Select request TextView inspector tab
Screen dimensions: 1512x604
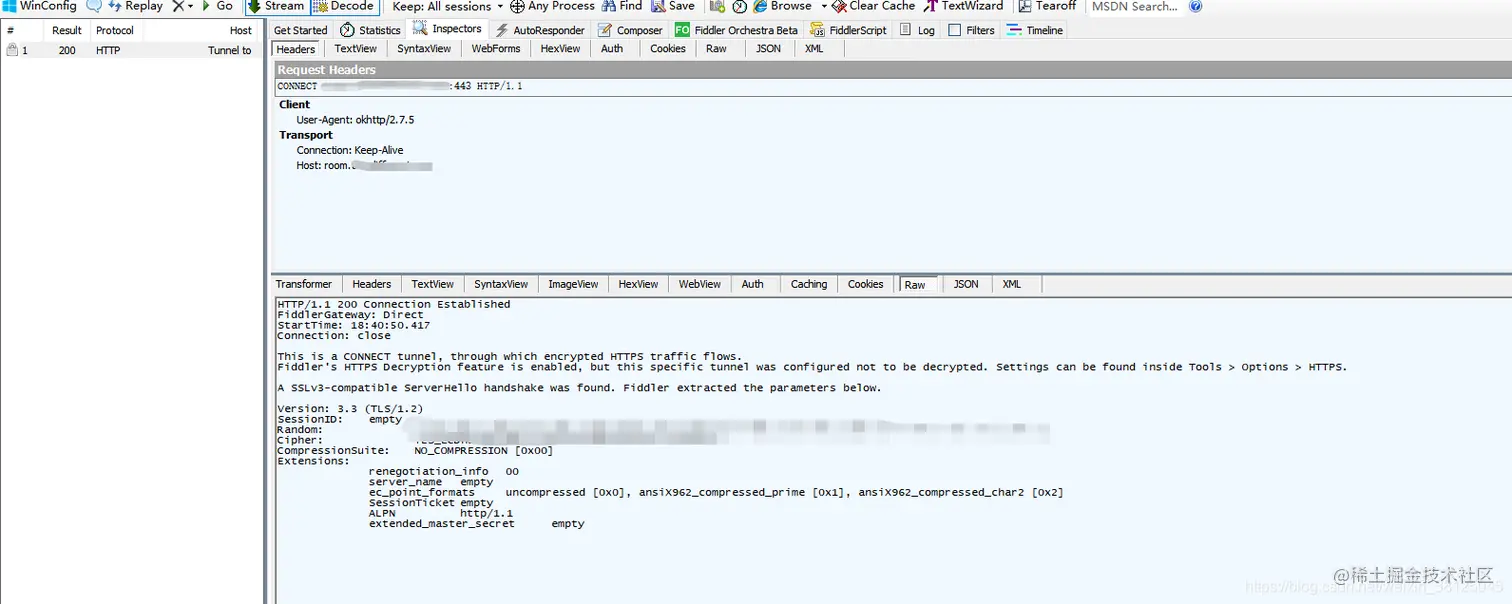pos(355,48)
